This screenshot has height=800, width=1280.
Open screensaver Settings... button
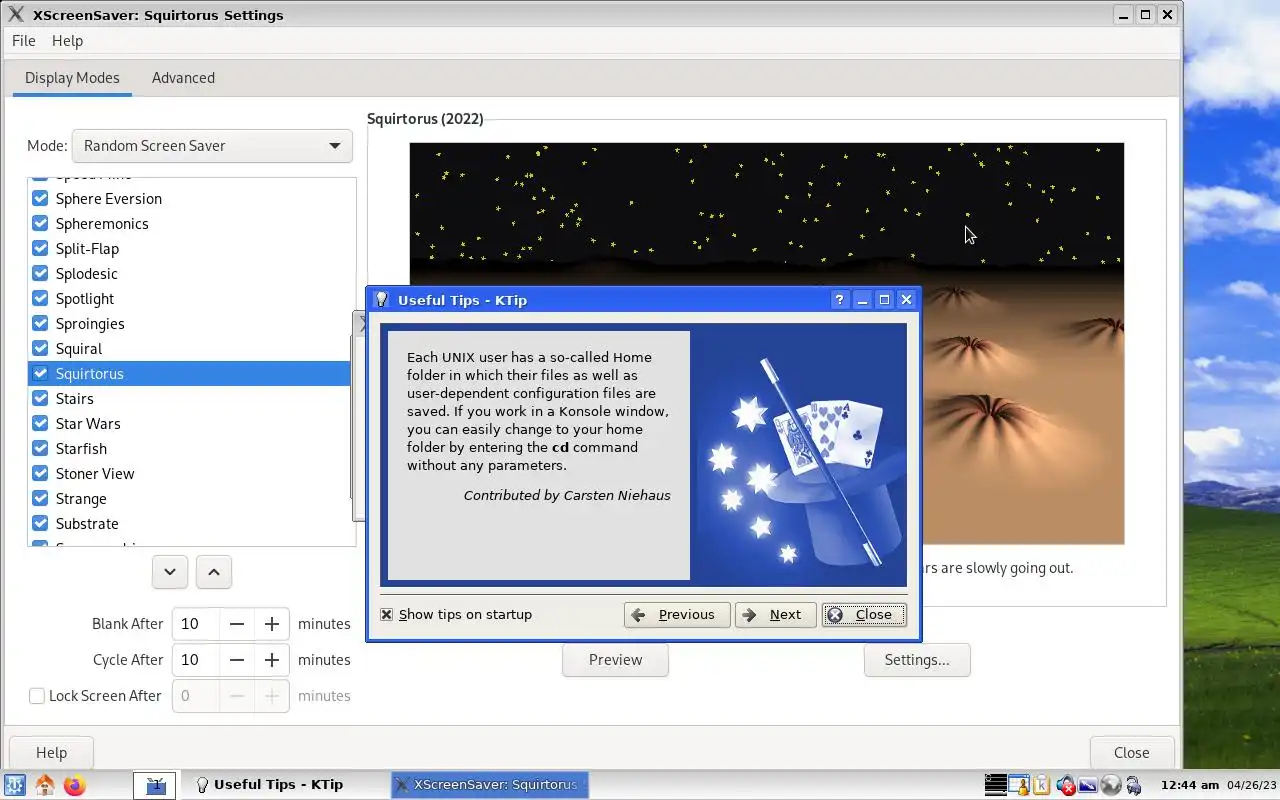[x=917, y=660]
